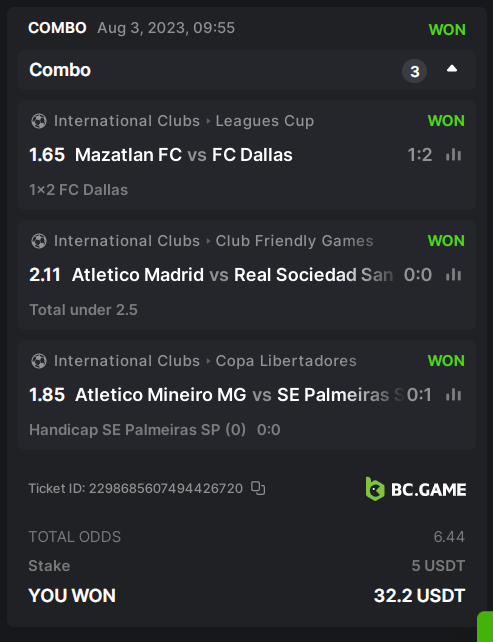
Task: Click the soccer ball icon beside Leagues Cup
Action: tap(39, 121)
